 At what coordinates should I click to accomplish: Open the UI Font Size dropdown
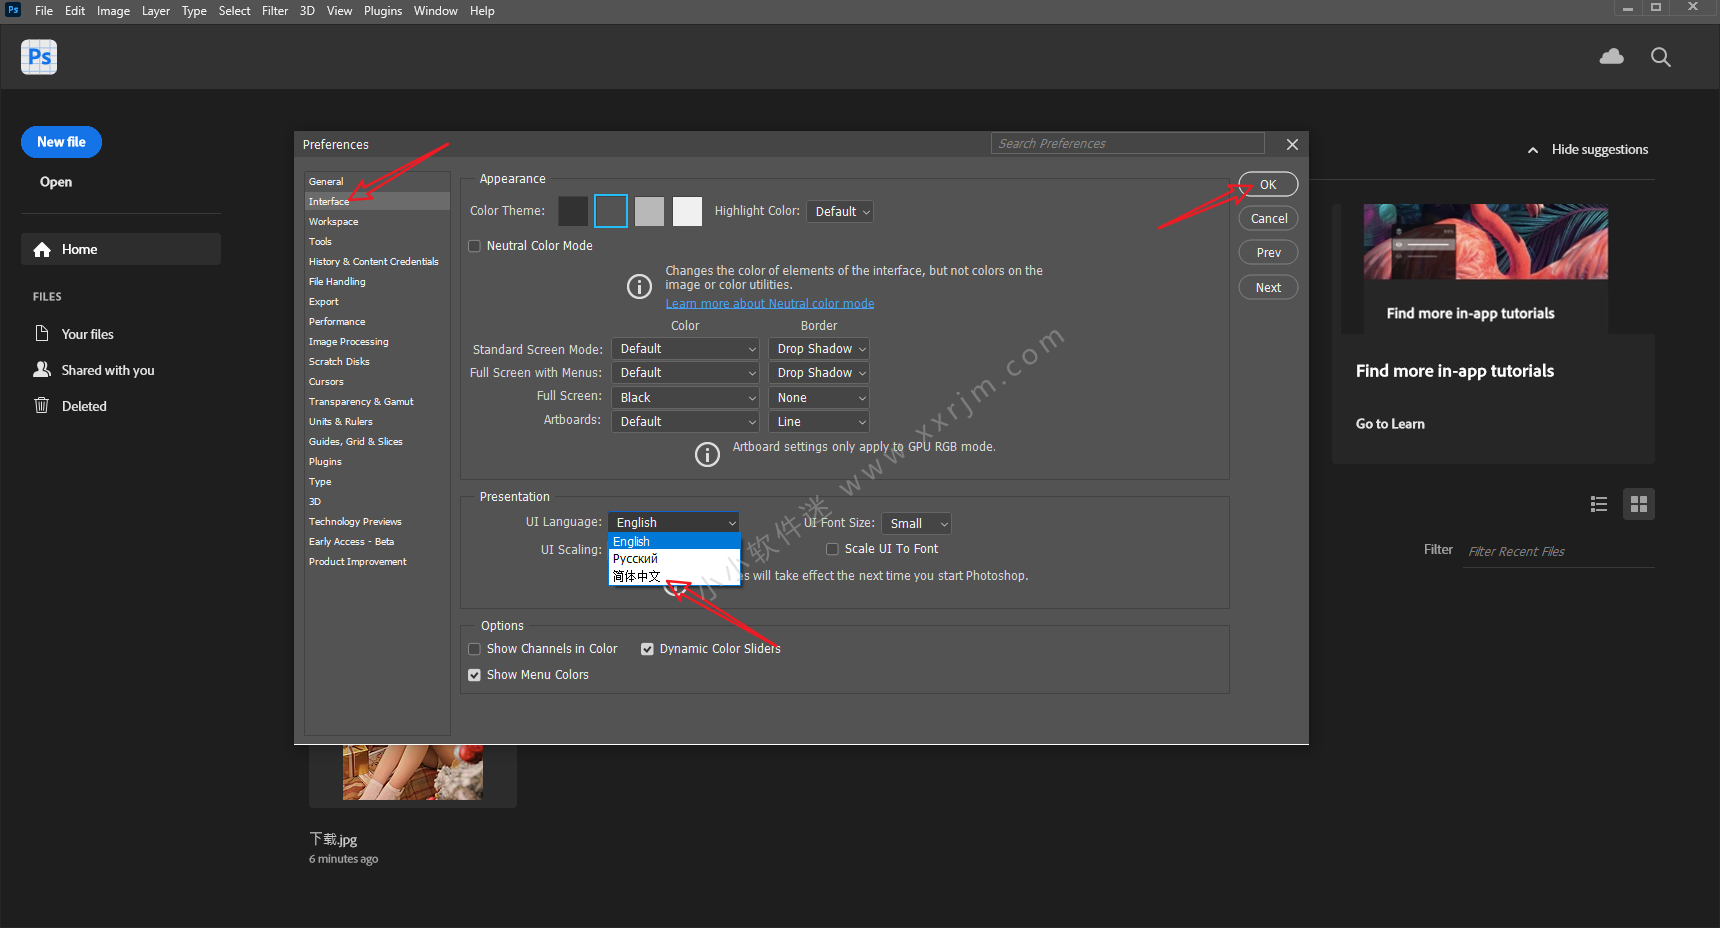click(916, 524)
